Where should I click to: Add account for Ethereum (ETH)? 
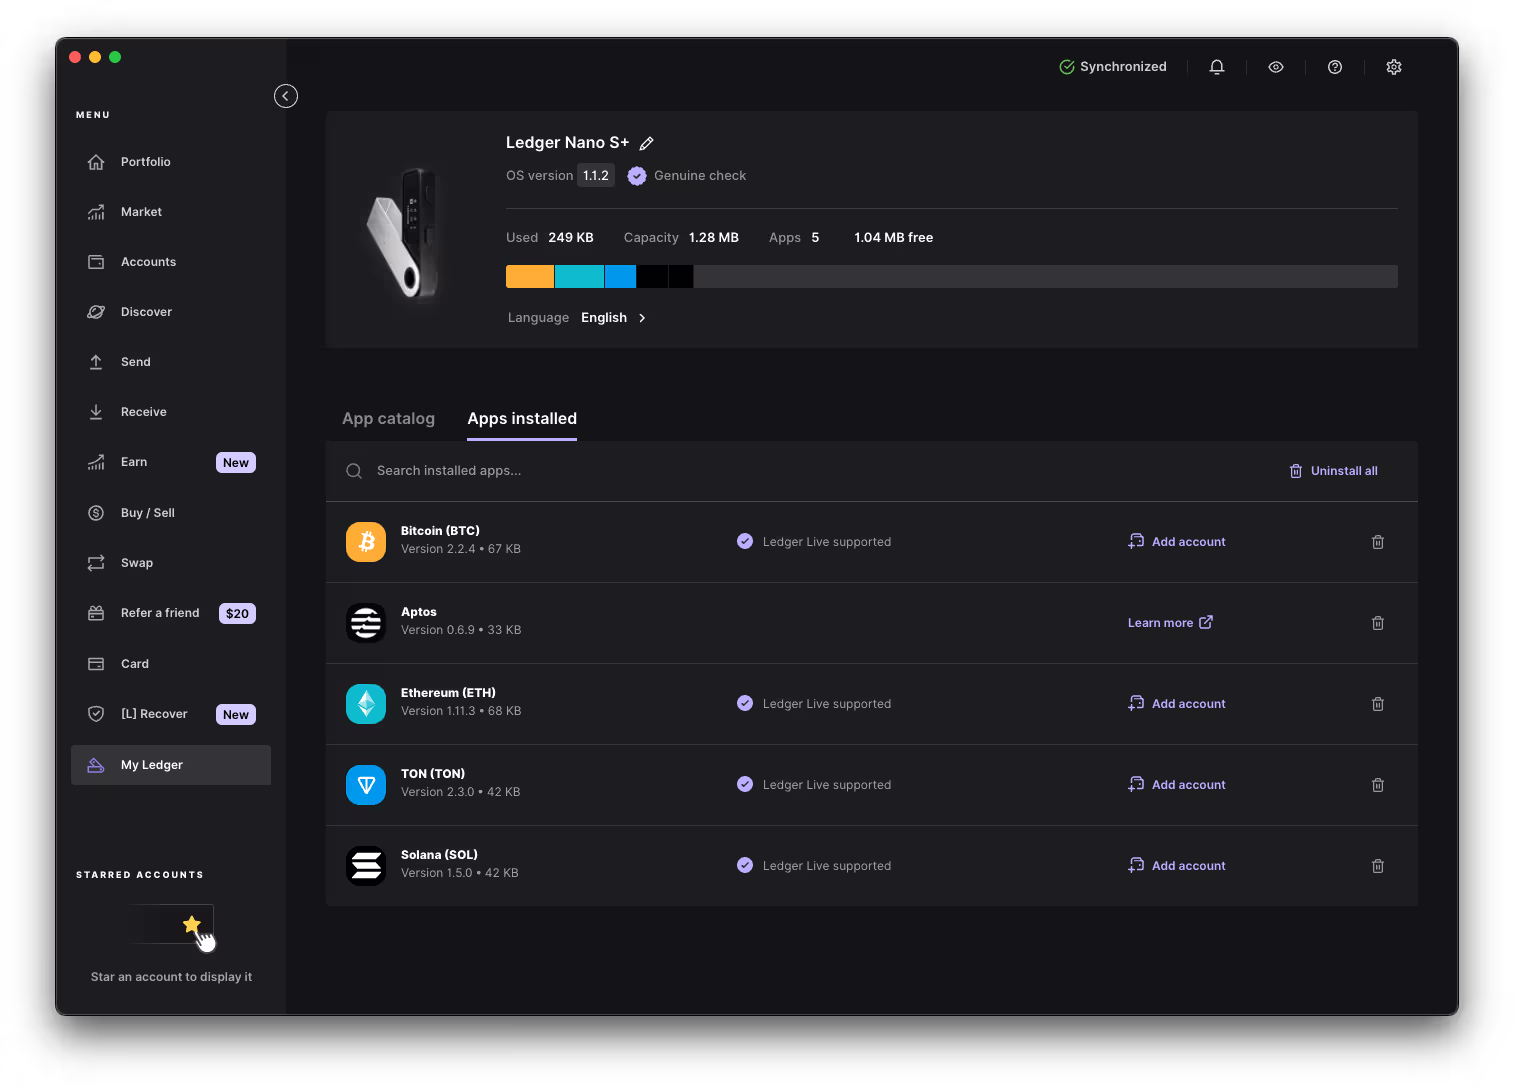pyautogui.click(x=1177, y=704)
